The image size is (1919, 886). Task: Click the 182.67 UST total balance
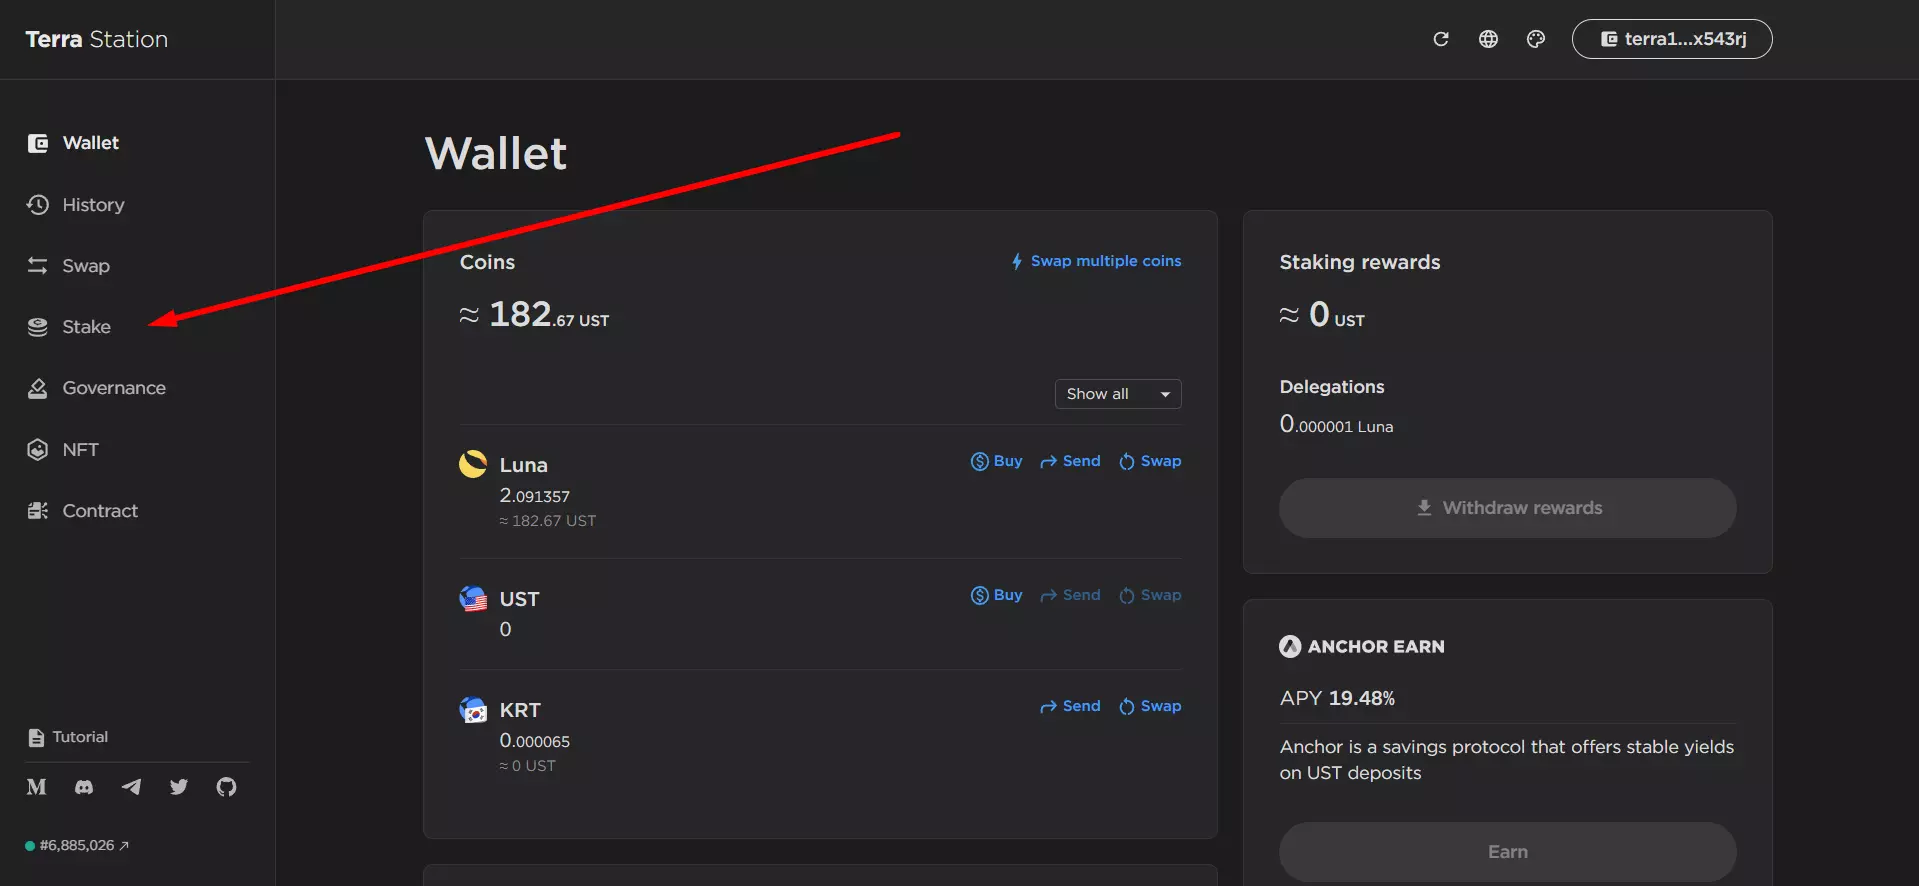(534, 315)
